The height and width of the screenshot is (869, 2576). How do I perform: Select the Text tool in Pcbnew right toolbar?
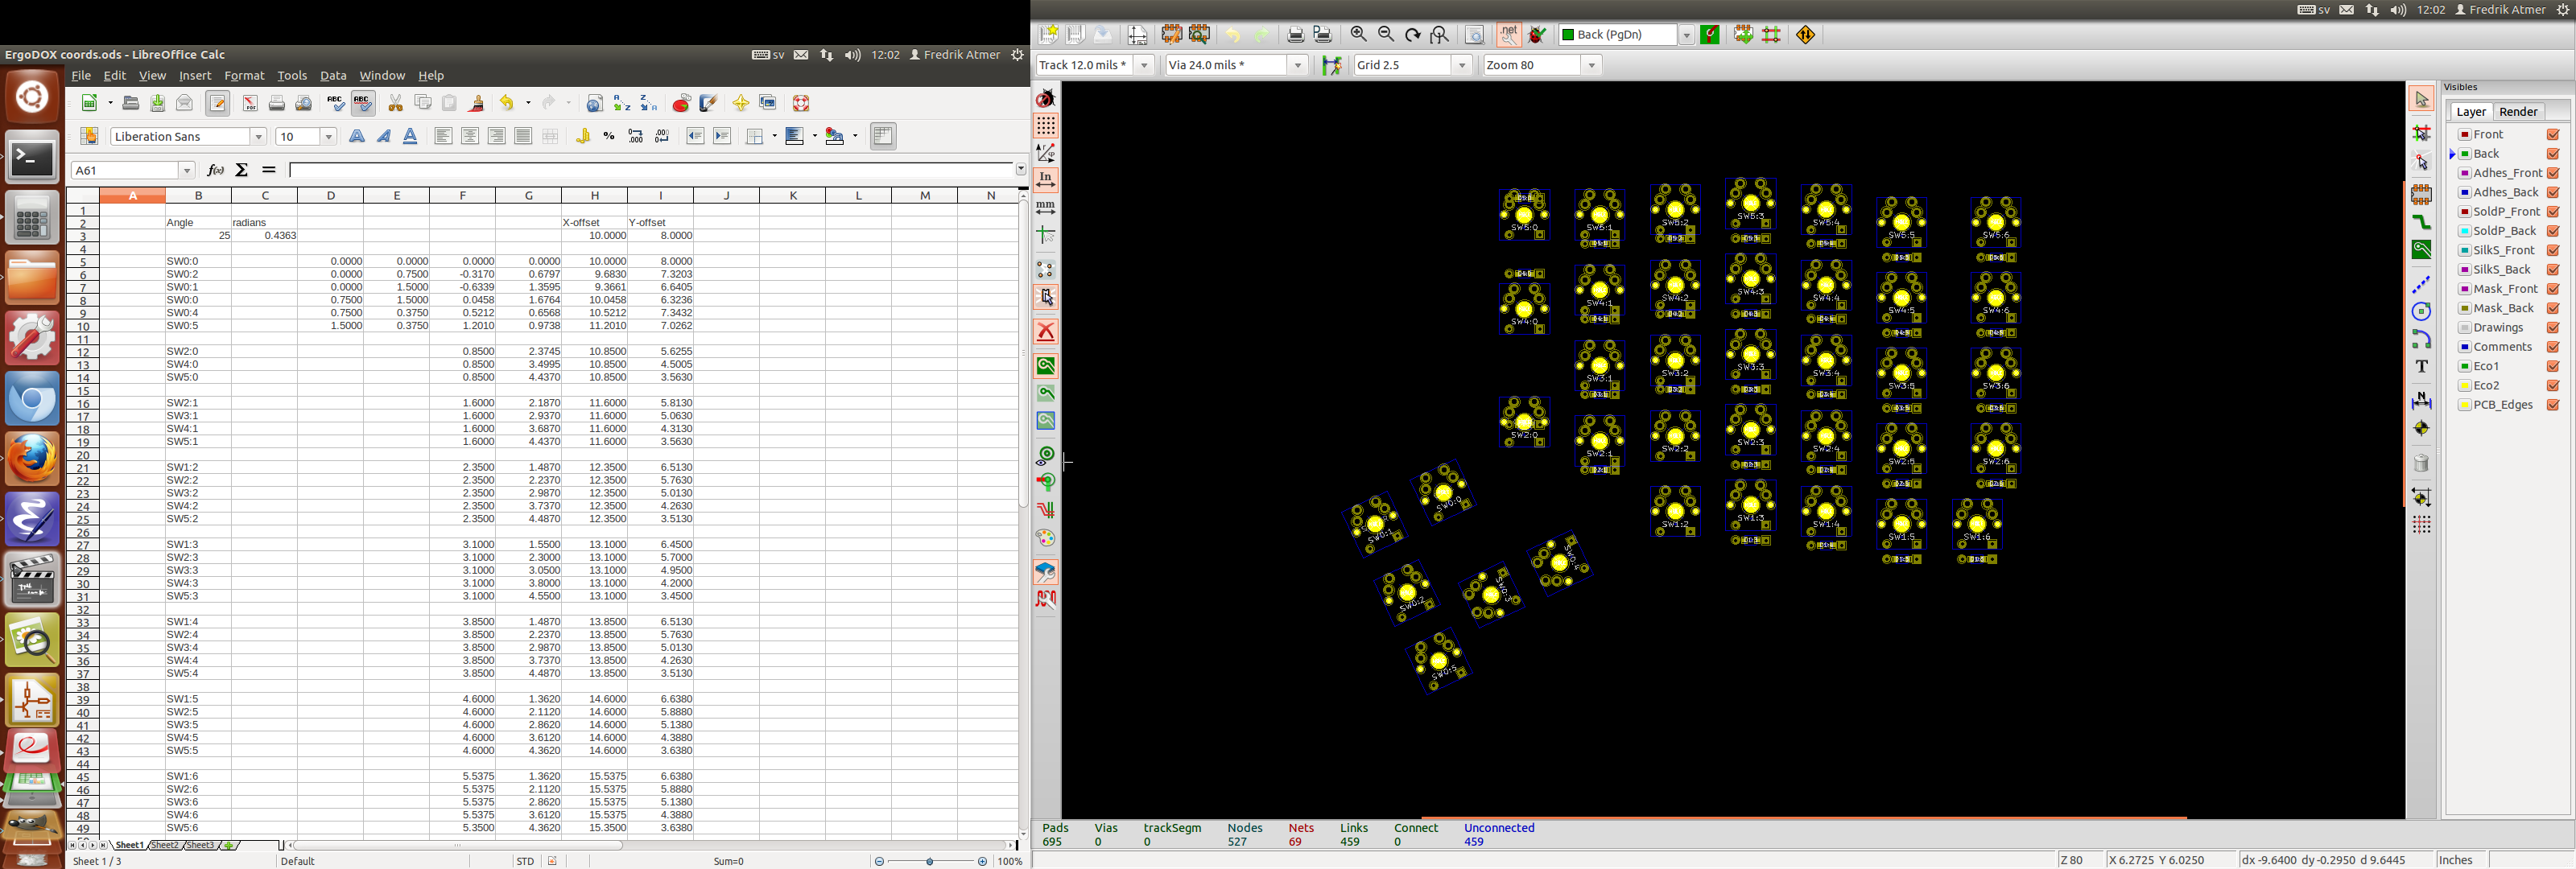click(2422, 366)
